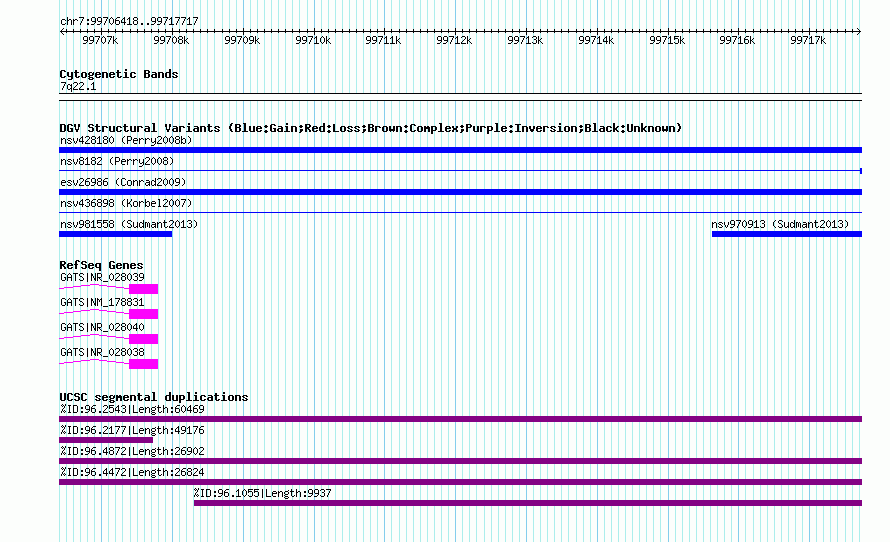The height and width of the screenshot is (542, 890).
Task: Click the chr7:99706418..99717717 region label
Action: point(129,21)
